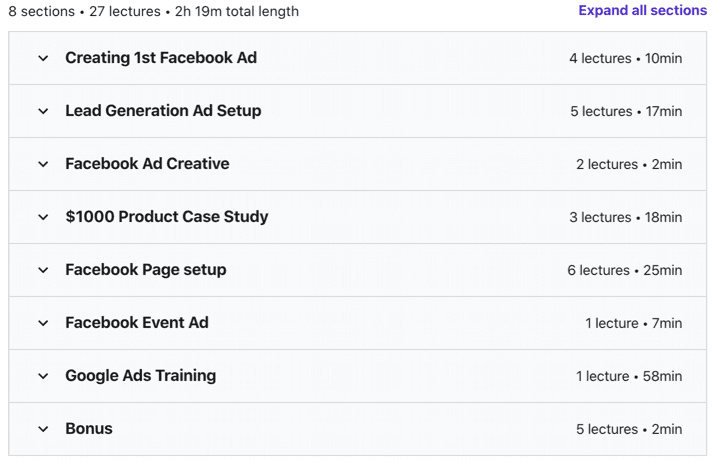Expand the Facebook Event Ad chevron
The image size is (713, 460).
coord(43,323)
